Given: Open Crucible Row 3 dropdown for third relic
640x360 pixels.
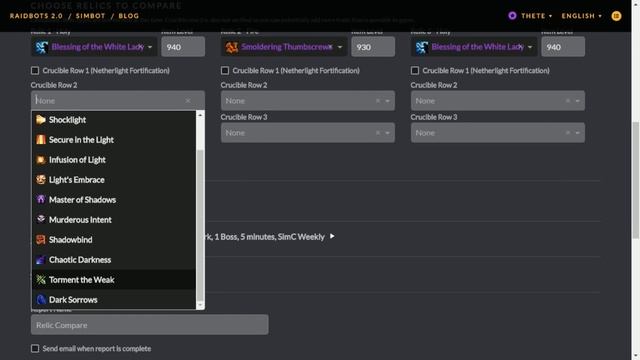Looking at the screenshot, I should pos(578,133).
